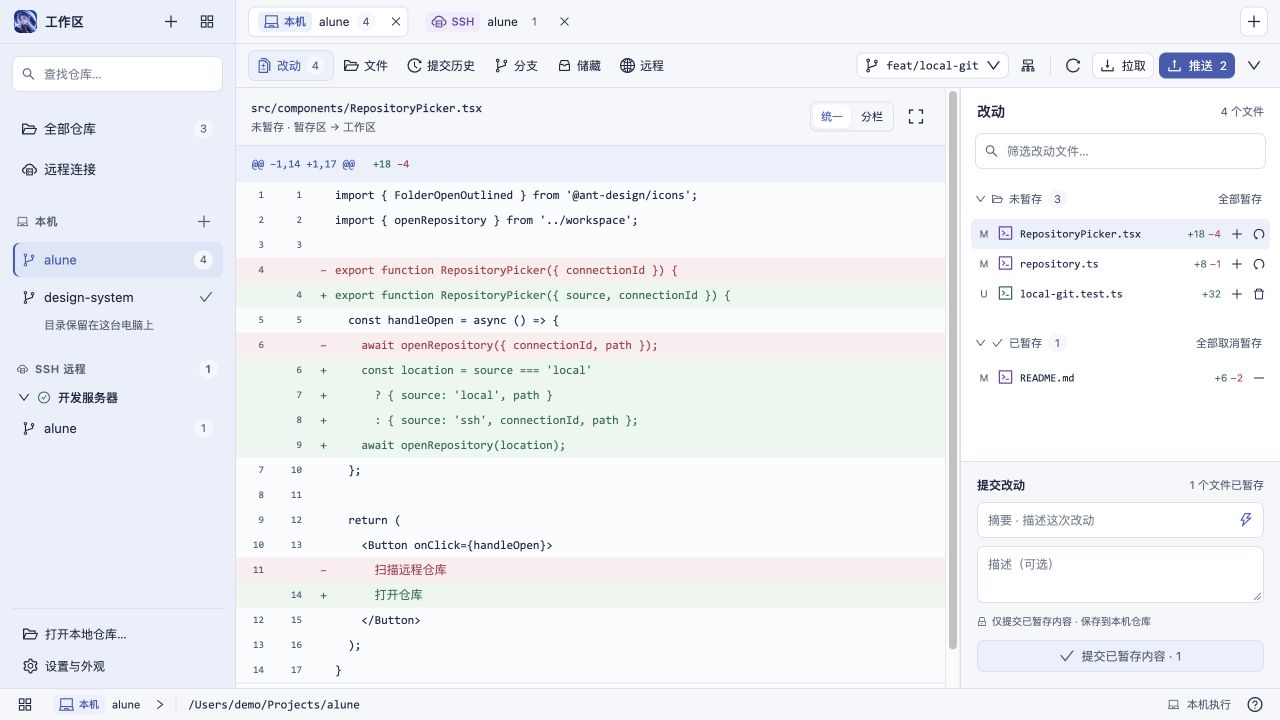
Task: Switch to the SSH alune tab
Action: 485,22
